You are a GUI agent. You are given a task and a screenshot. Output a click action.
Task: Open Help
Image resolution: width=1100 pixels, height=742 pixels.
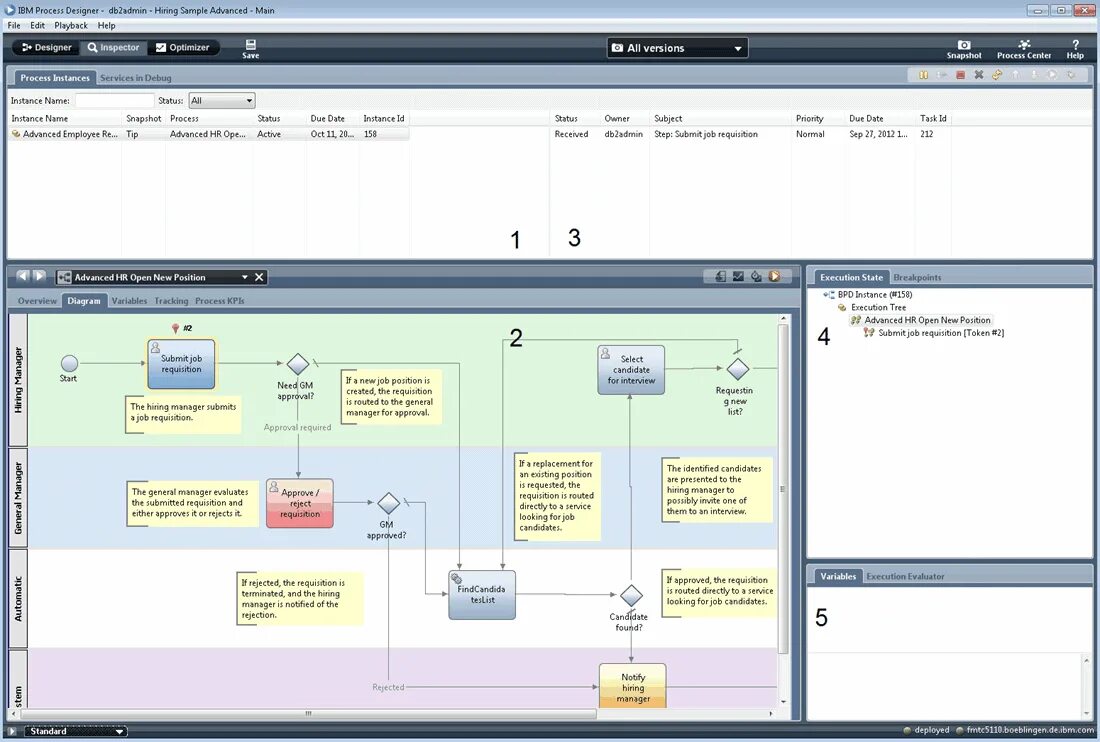click(x=1075, y=49)
